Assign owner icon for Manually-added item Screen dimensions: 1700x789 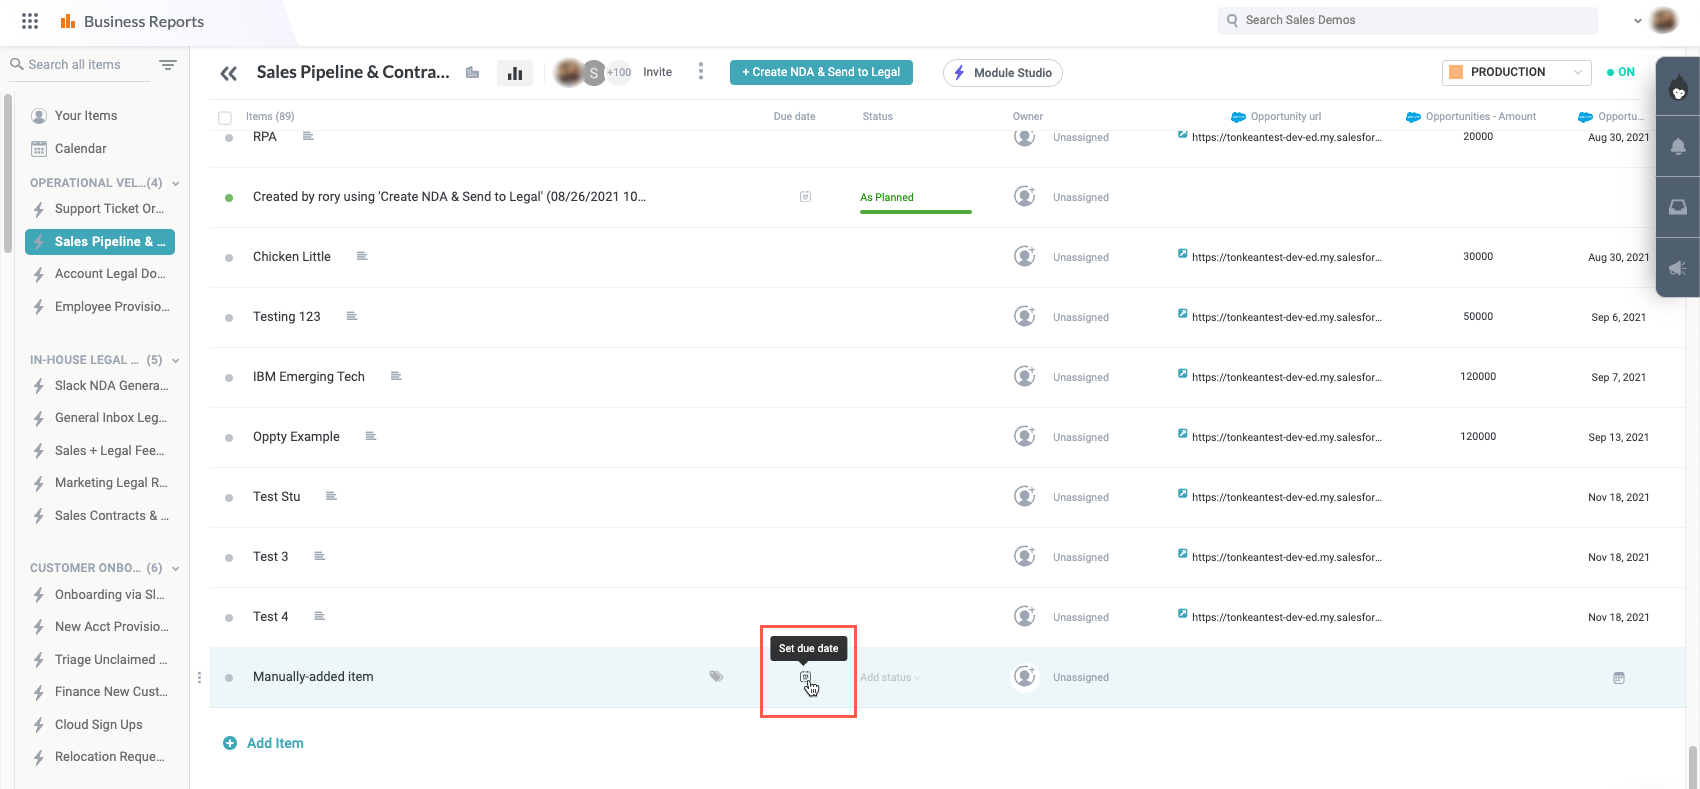pyautogui.click(x=1025, y=676)
